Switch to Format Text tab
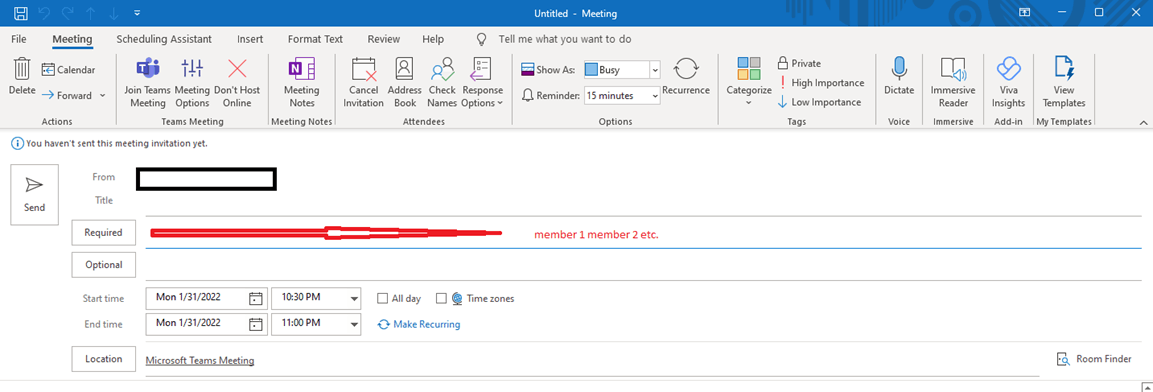The width and height of the screenshot is (1153, 392). coord(315,39)
